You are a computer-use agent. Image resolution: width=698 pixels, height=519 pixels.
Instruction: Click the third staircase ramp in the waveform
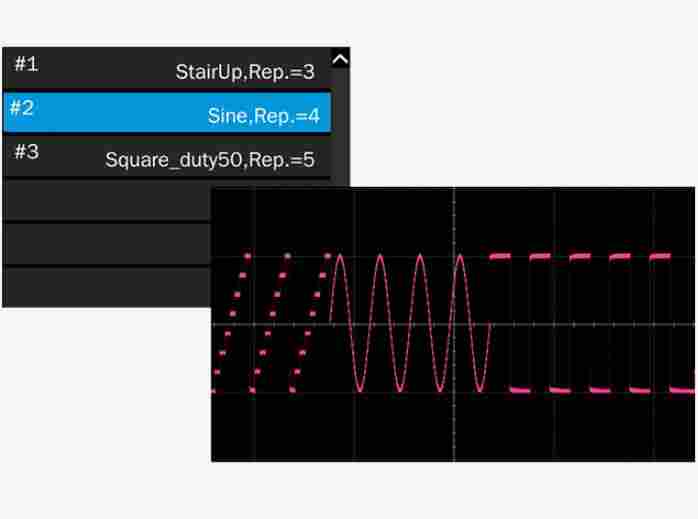pos(310,322)
